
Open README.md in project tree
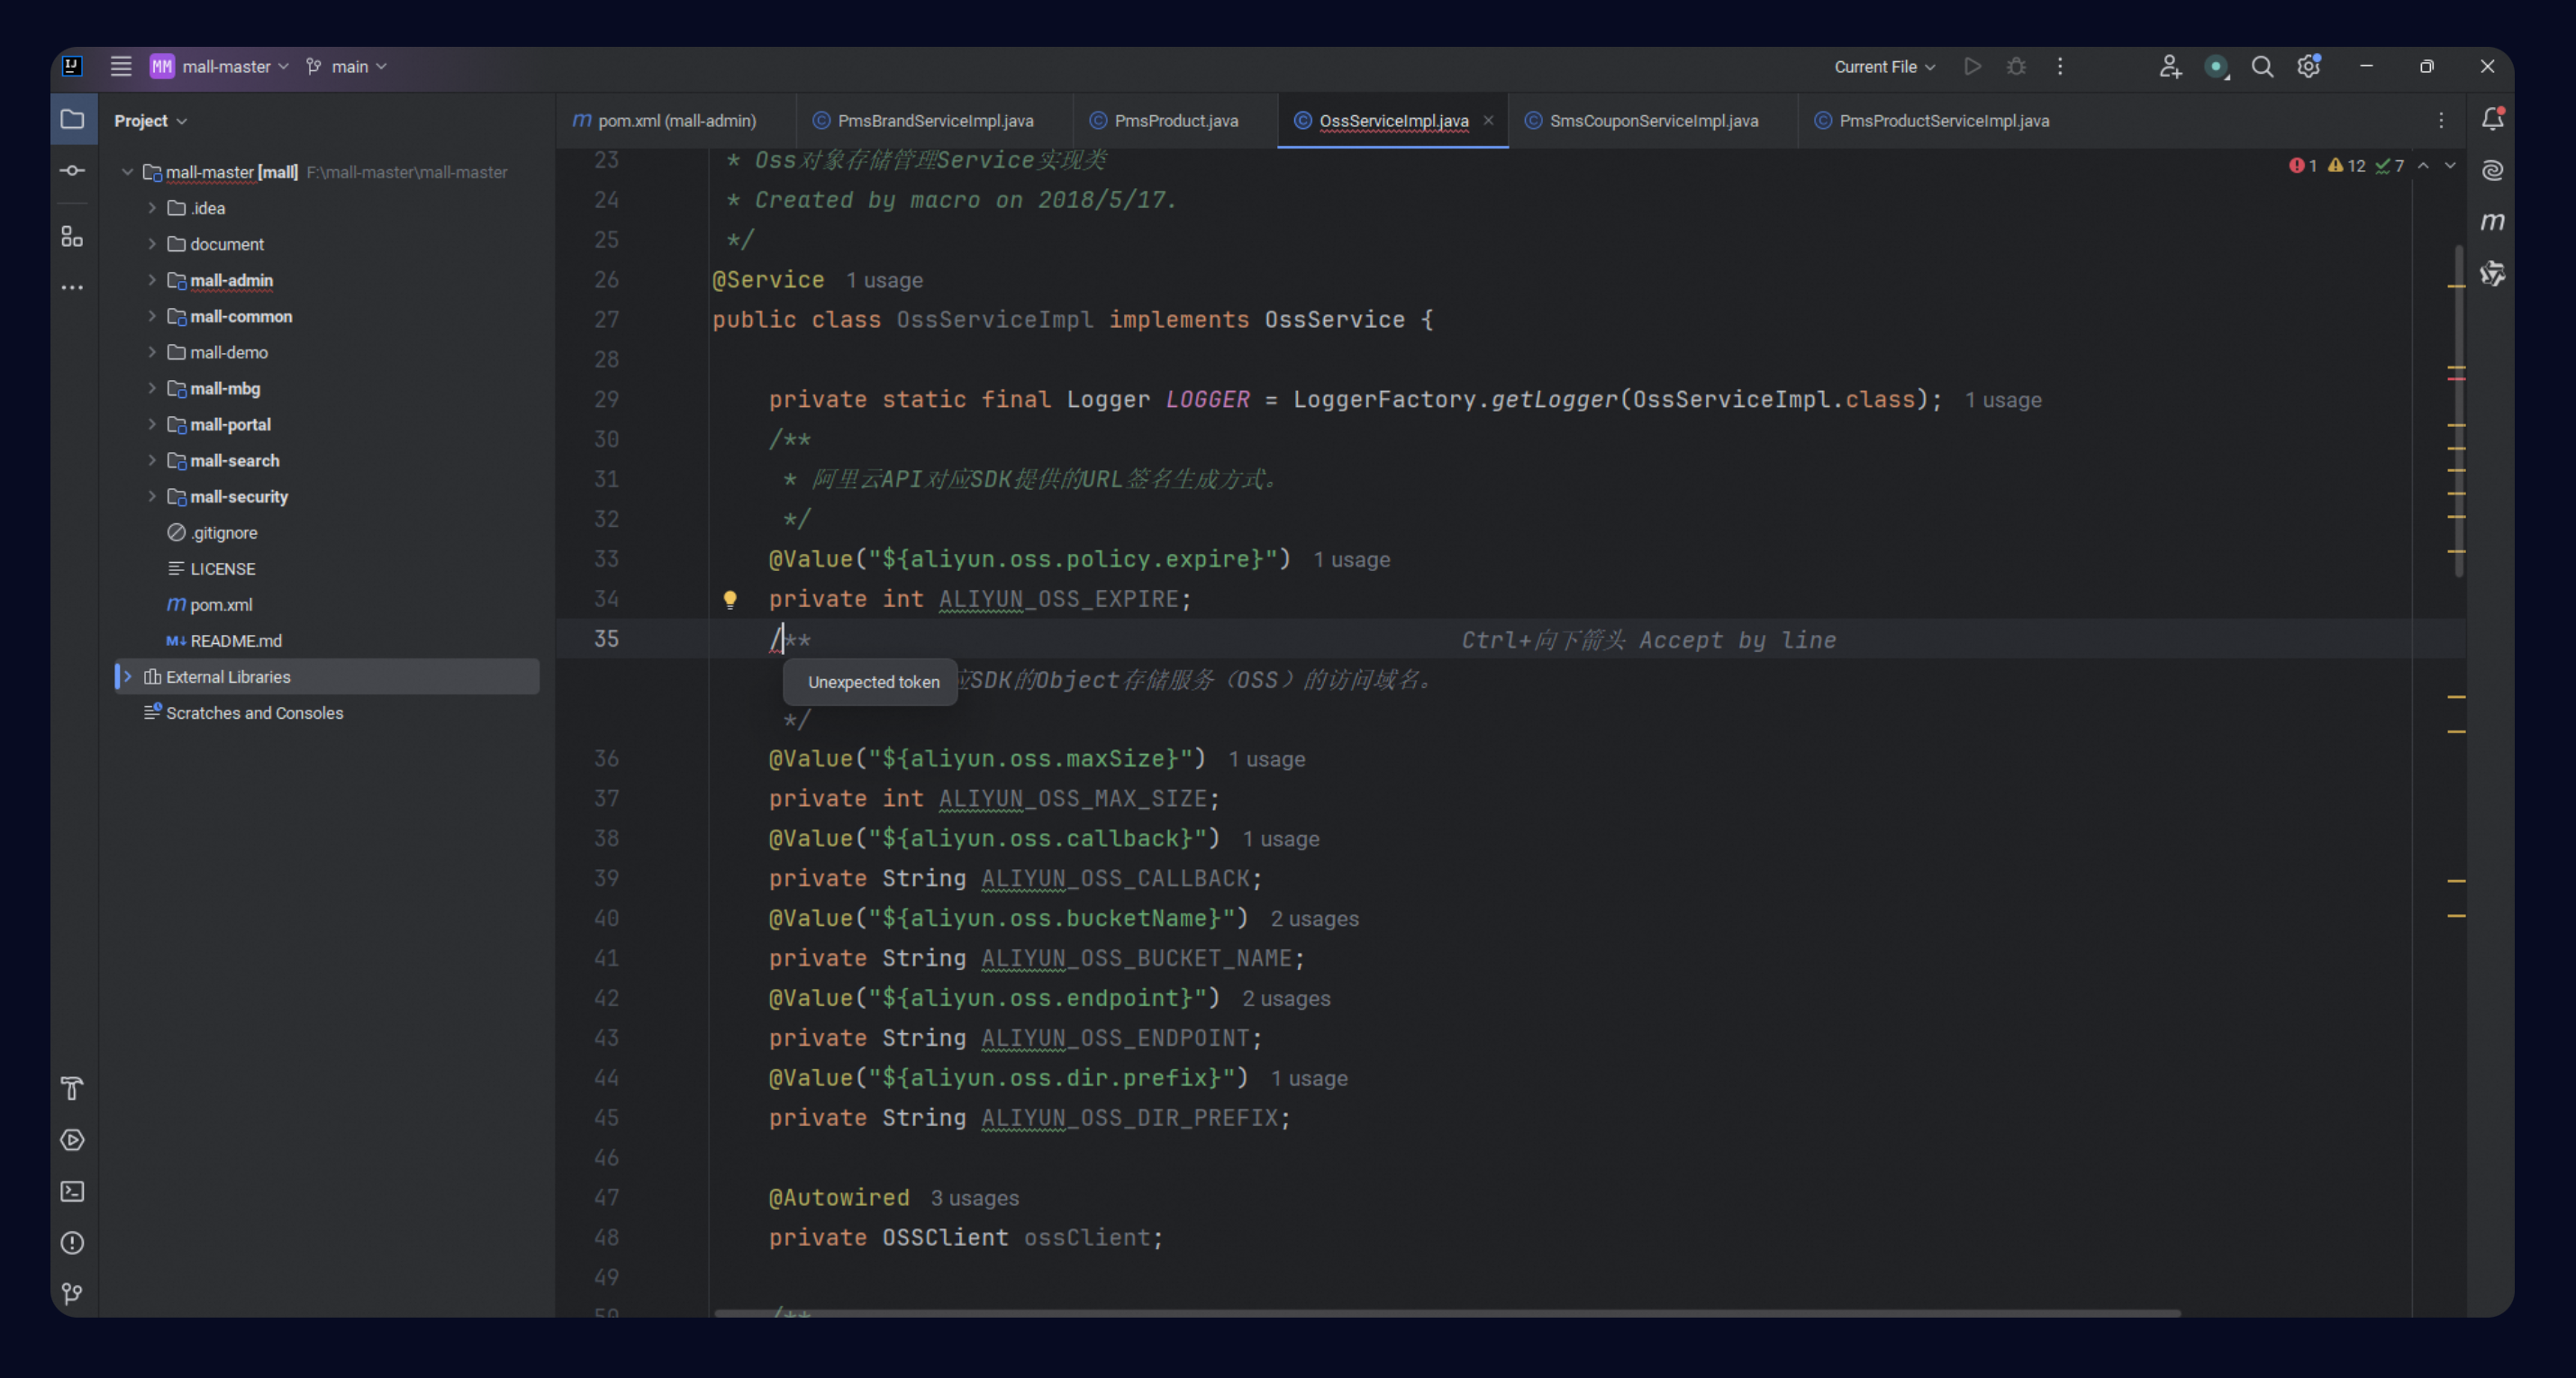pos(235,641)
